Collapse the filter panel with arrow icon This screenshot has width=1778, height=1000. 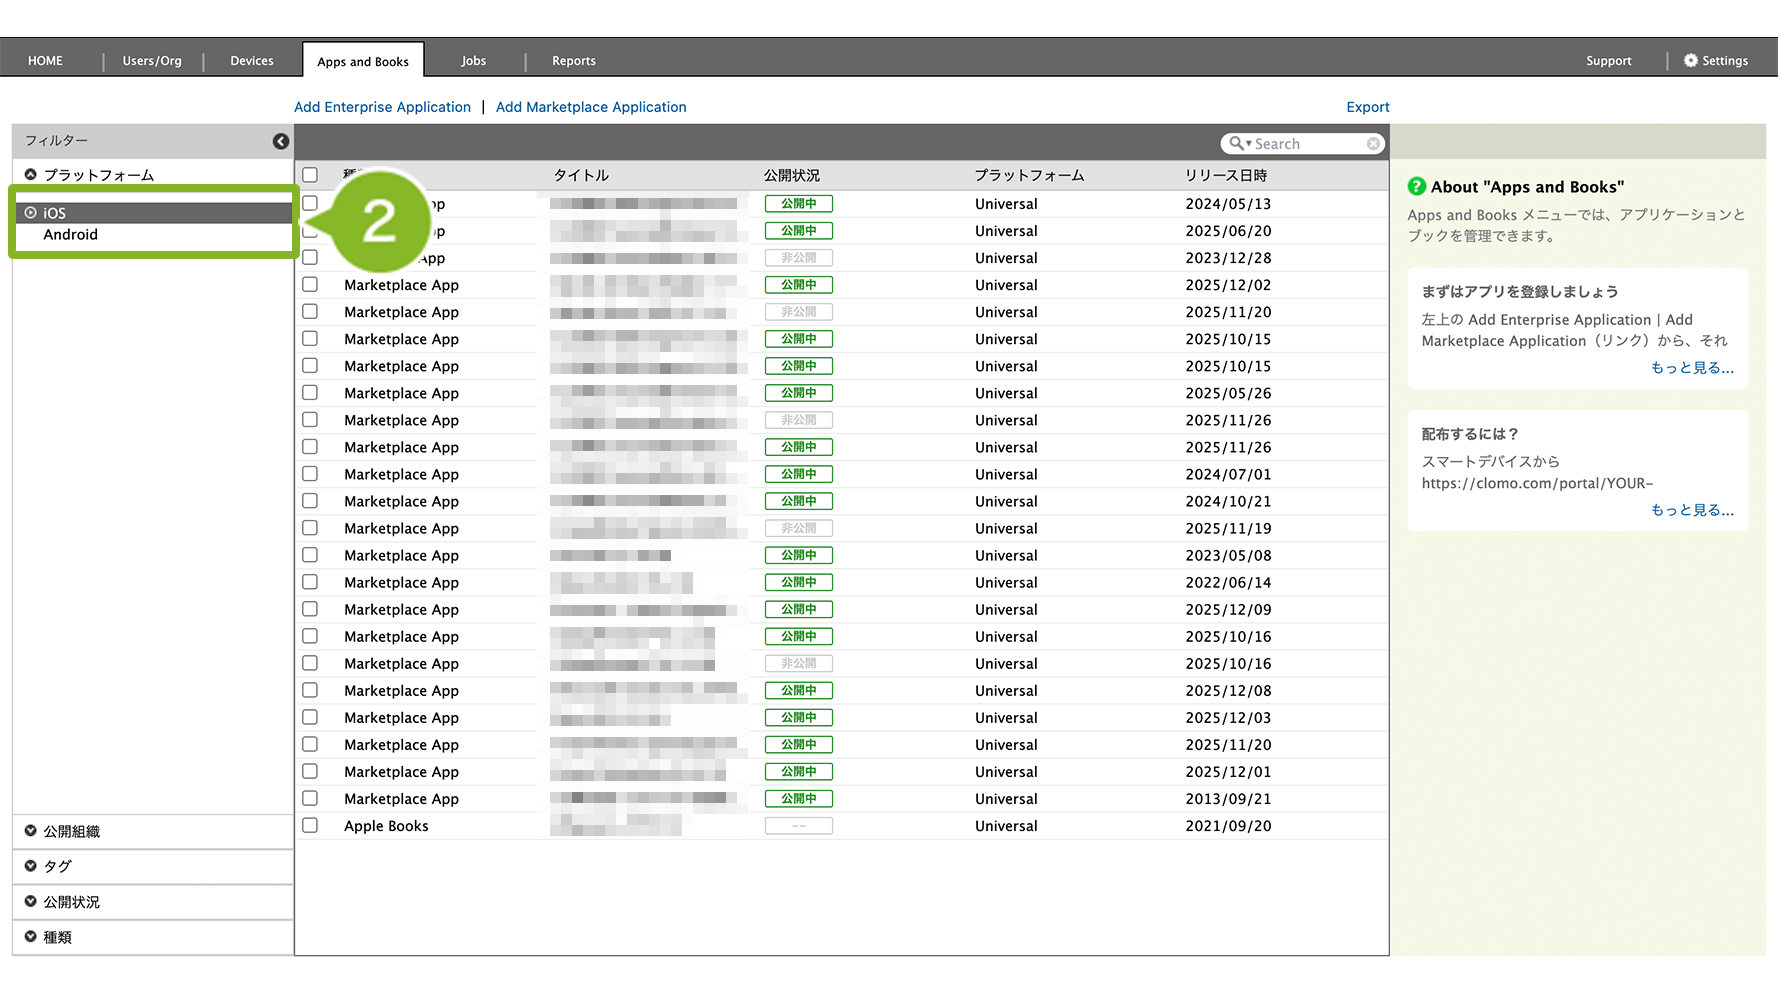281,142
